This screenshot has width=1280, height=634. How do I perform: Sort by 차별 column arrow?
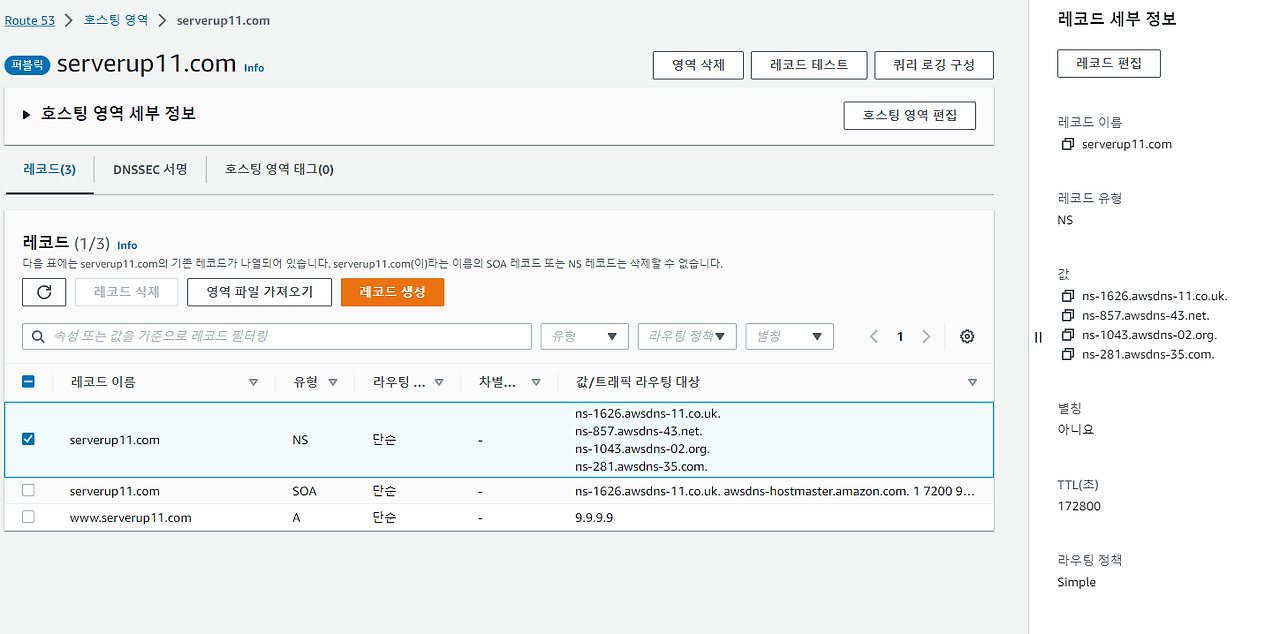pyautogui.click(x=536, y=382)
